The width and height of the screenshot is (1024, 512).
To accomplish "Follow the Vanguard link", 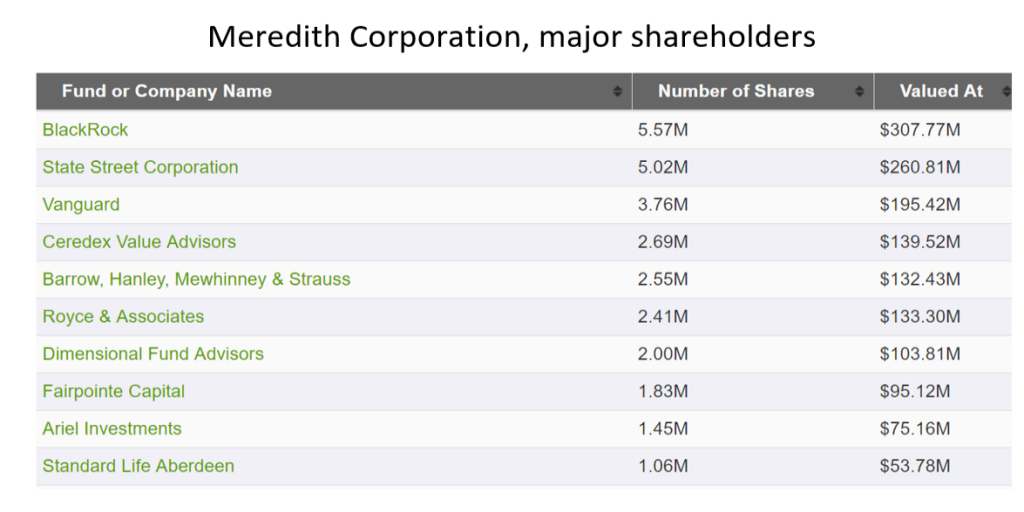I will pyautogui.click(x=81, y=204).
